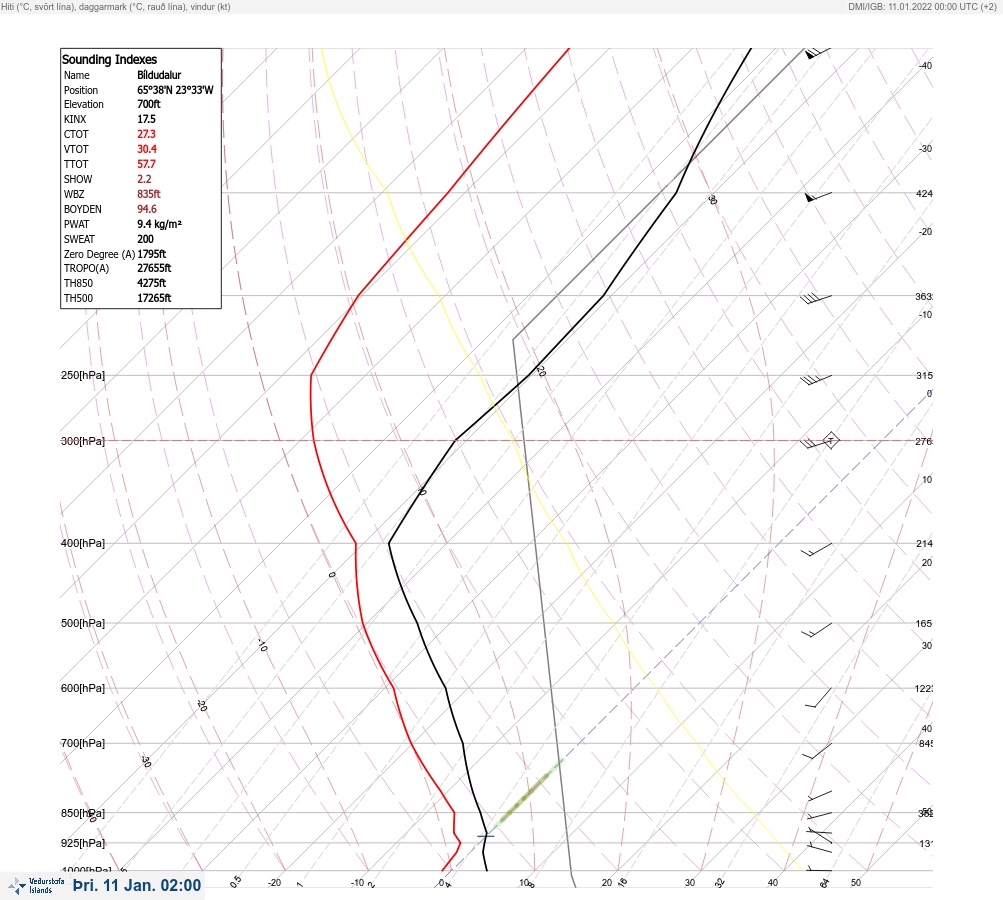Click the WBZ value '835ft'
1003x900 pixels.
tap(148, 194)
